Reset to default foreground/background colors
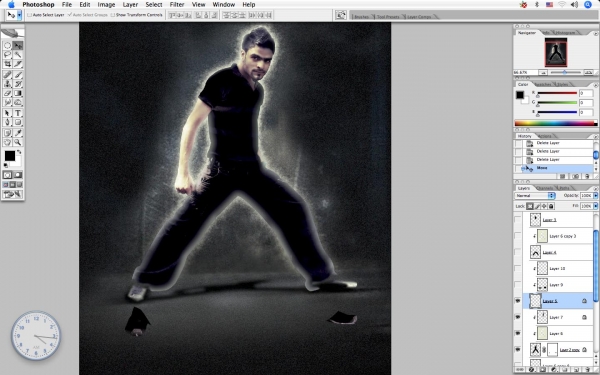600x375 pixels. 5,165
